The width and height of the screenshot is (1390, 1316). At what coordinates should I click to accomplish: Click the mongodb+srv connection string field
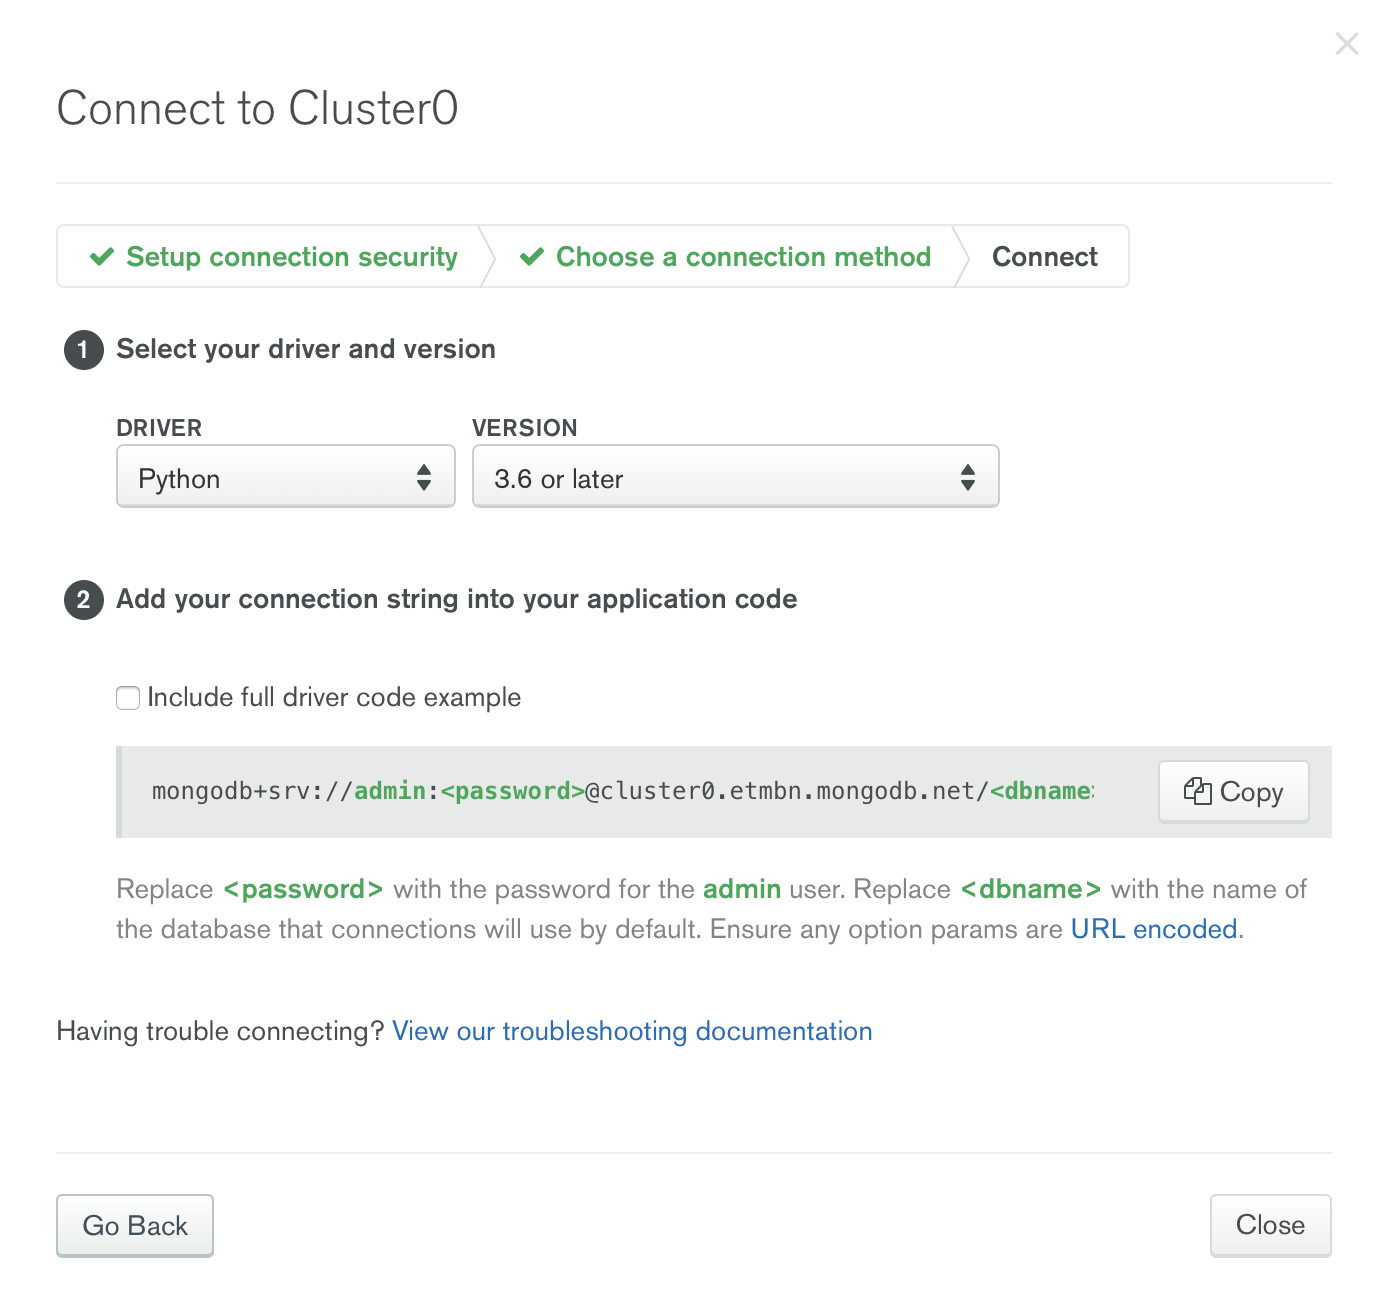(623, 791)
